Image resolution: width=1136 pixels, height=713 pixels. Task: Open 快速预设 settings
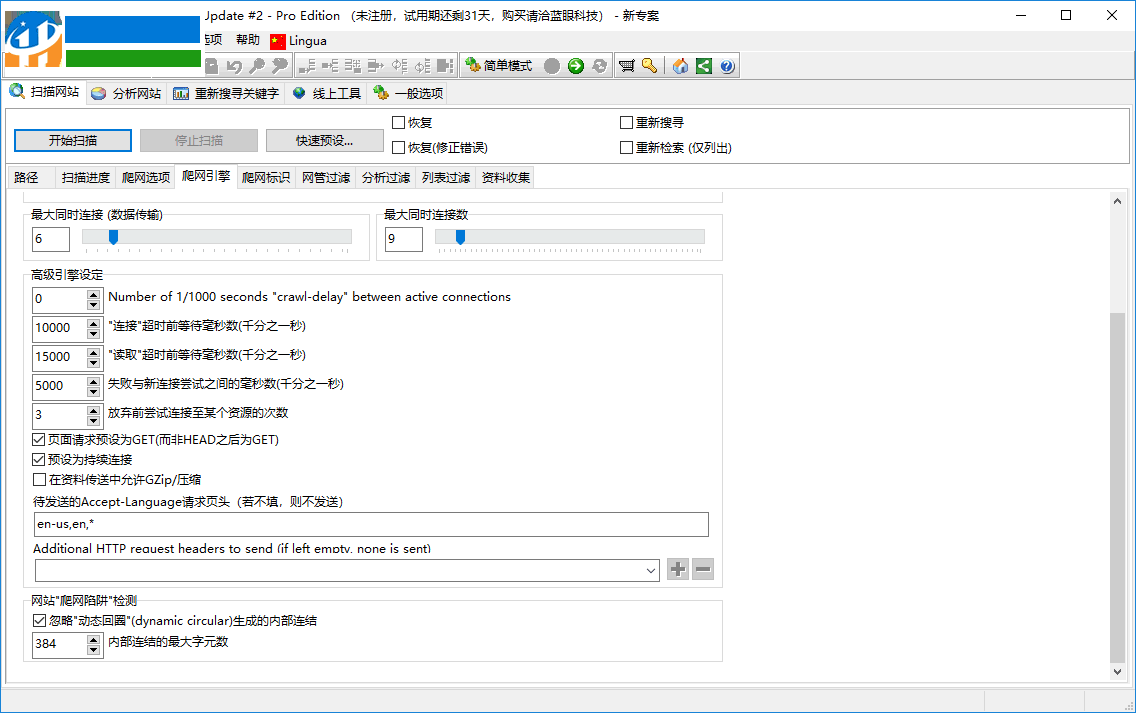click(x=324, y=140)
